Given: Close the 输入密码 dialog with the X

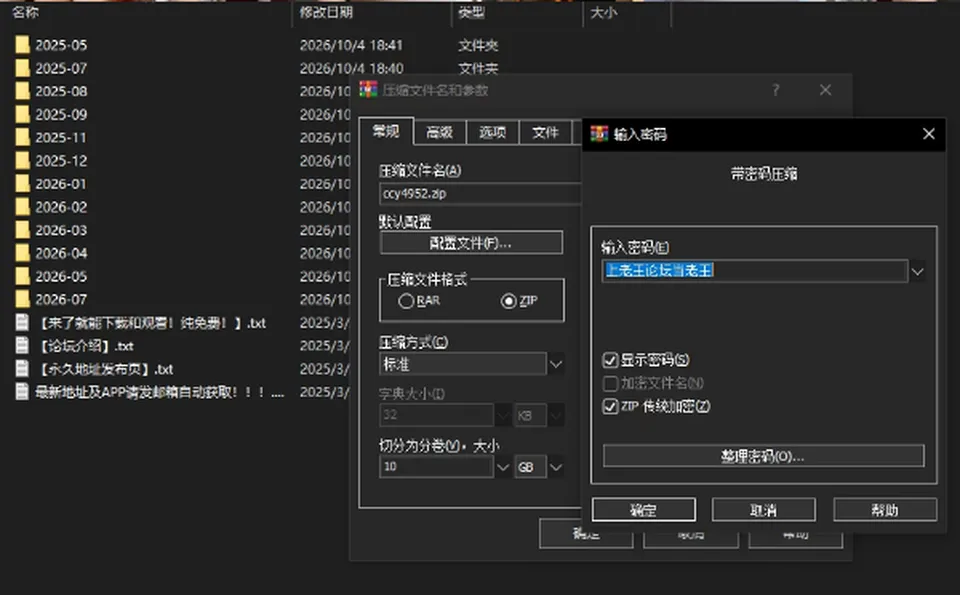Looking at the screenshot, I should tap(928, 133).
